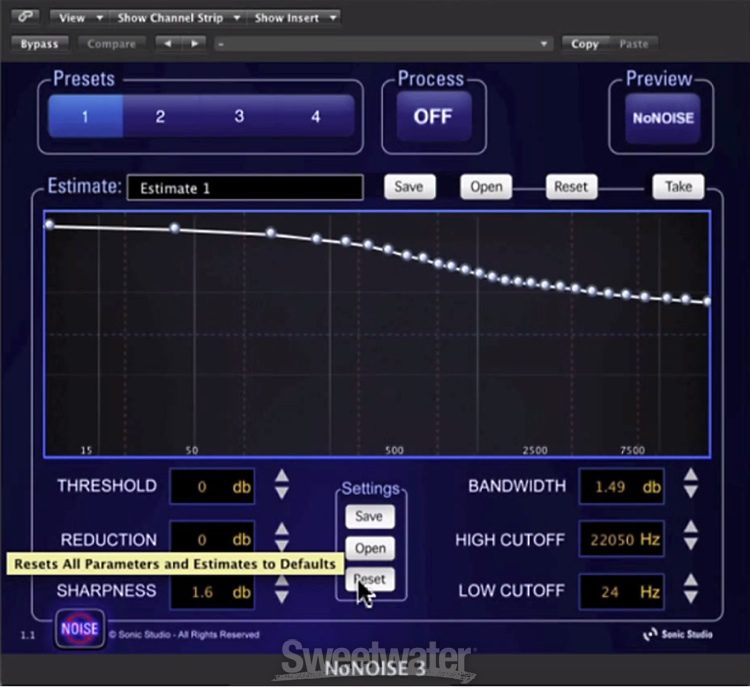
Task: Toggle the Process OFF button
Action: click(433, 116)
